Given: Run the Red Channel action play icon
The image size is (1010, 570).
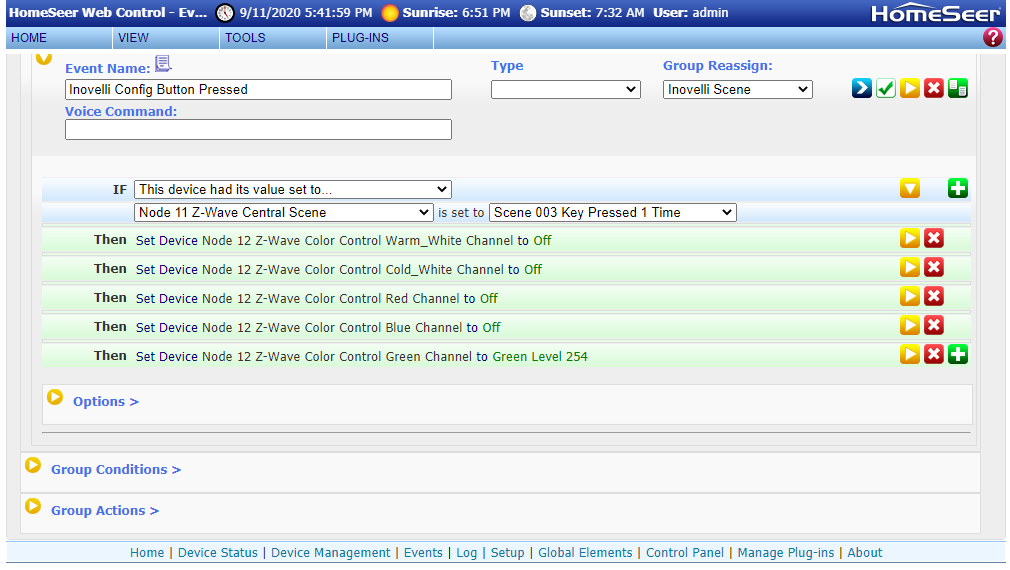Looking at the screenshot, I should coord(910,296).
